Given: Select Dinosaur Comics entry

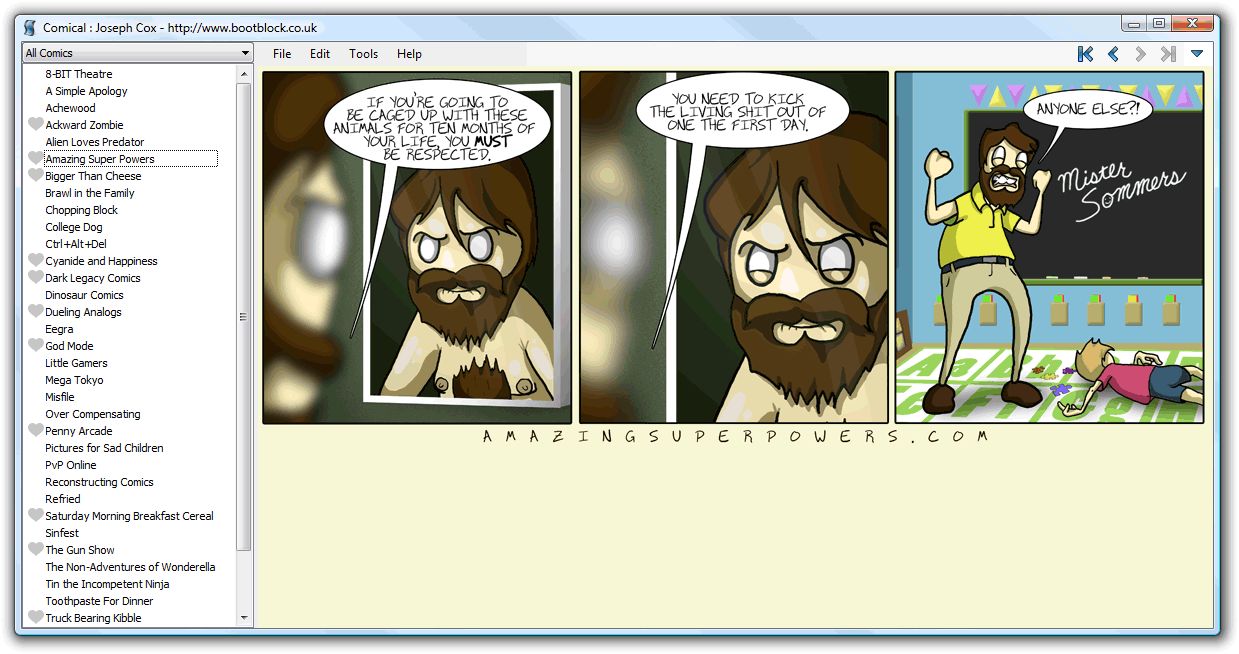Looking at the screenshot, I should point(84,295).
